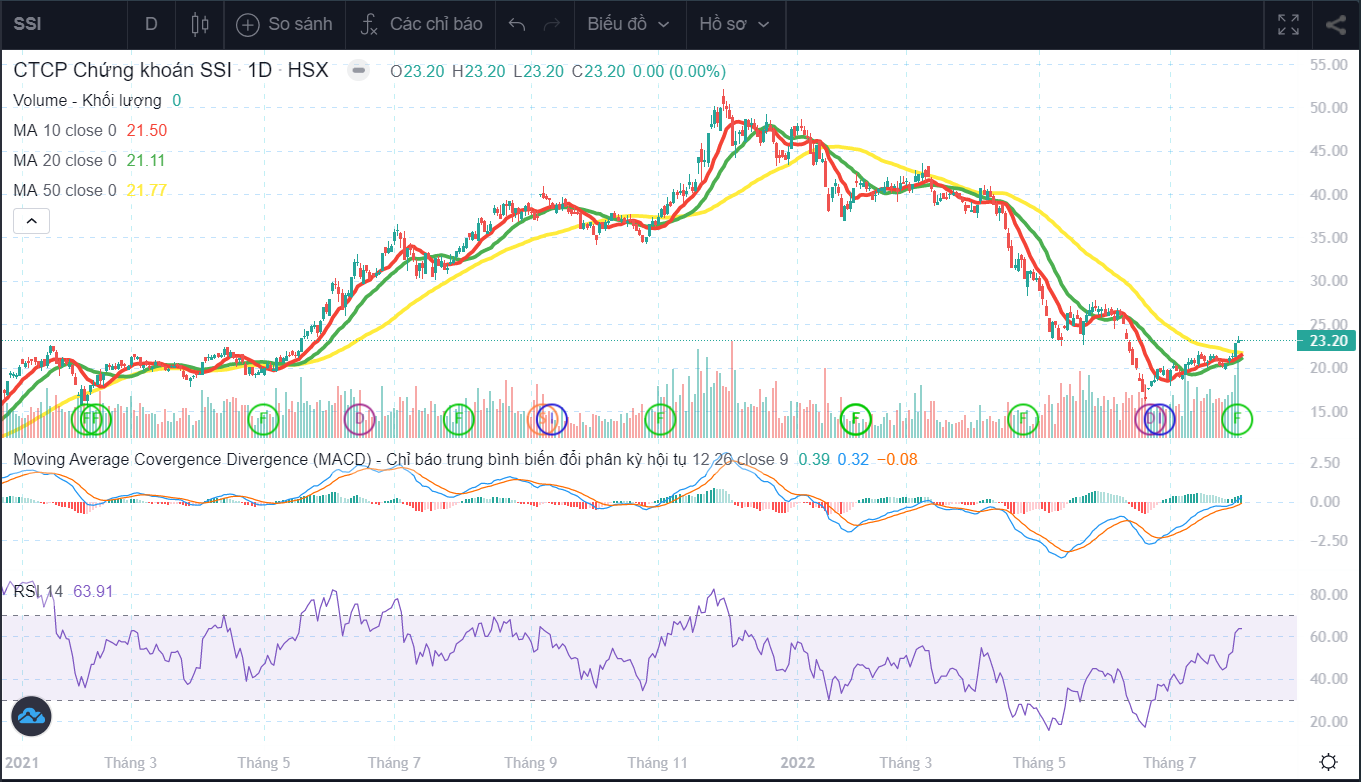
Task: Select the MA 20 close legend
Action: tap(65, 160)
